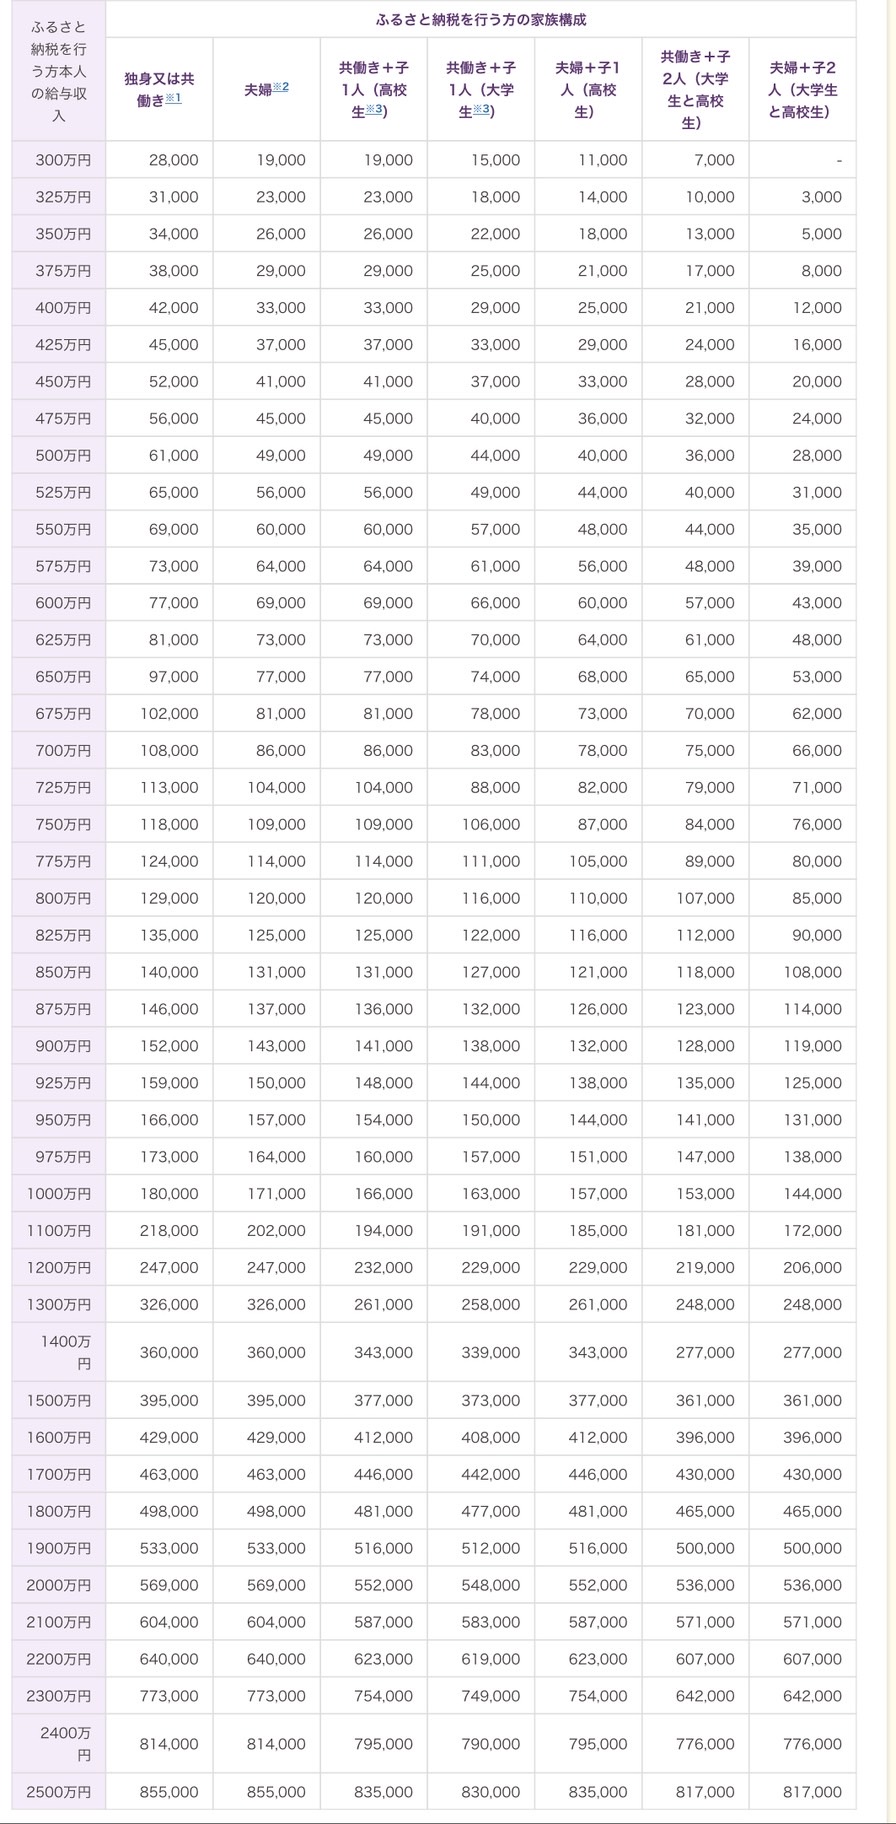Open footnote ※3 in 共働き+子1人(高校生) header

[x=374, y=110]
